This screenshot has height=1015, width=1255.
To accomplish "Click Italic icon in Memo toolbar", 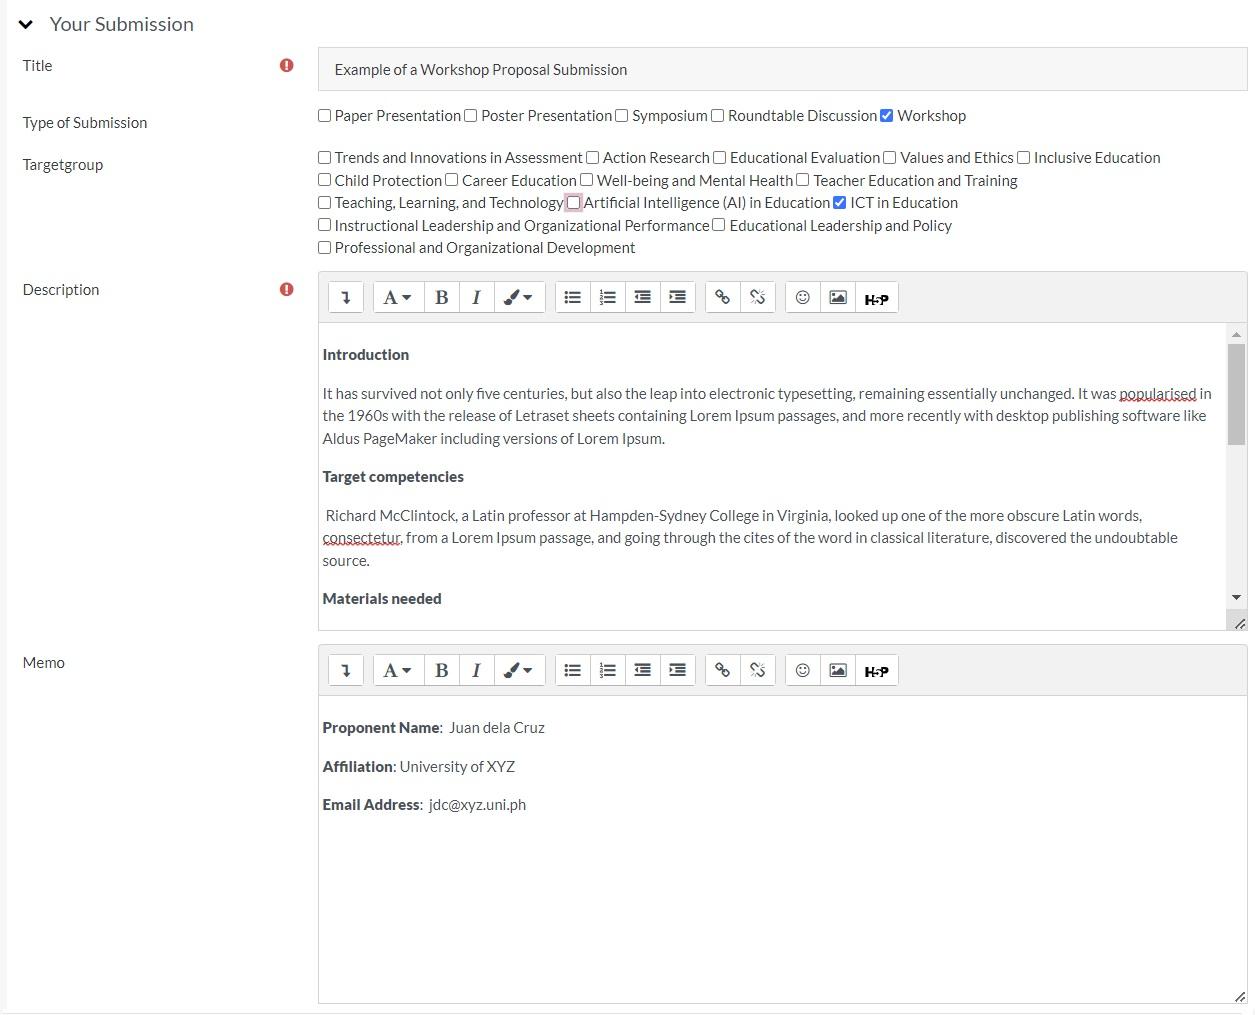I will pos(476,670).
